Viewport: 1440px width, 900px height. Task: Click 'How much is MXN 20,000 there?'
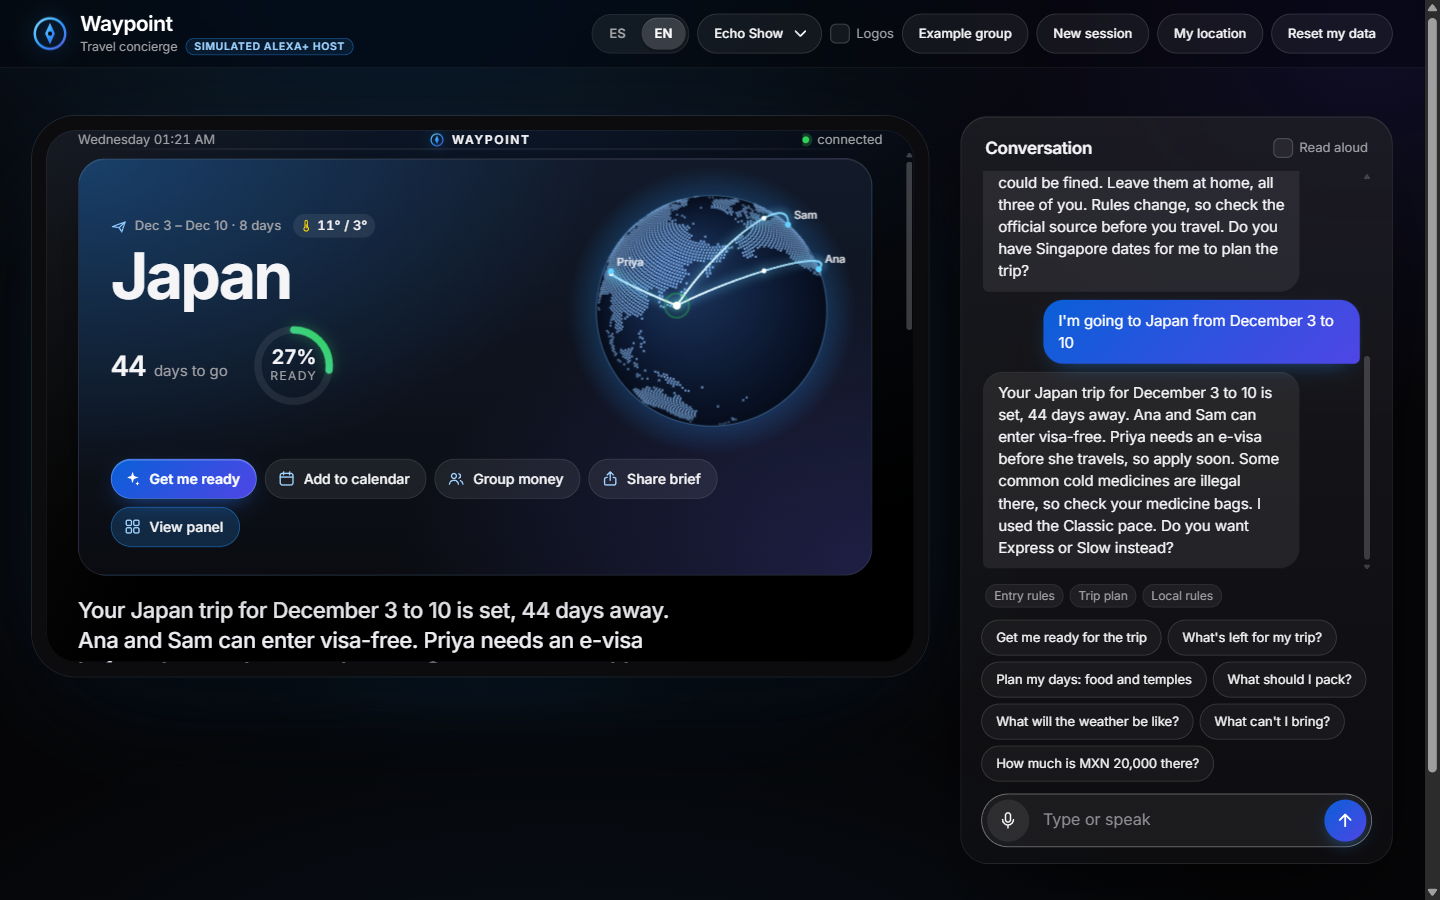(1097, 764)
